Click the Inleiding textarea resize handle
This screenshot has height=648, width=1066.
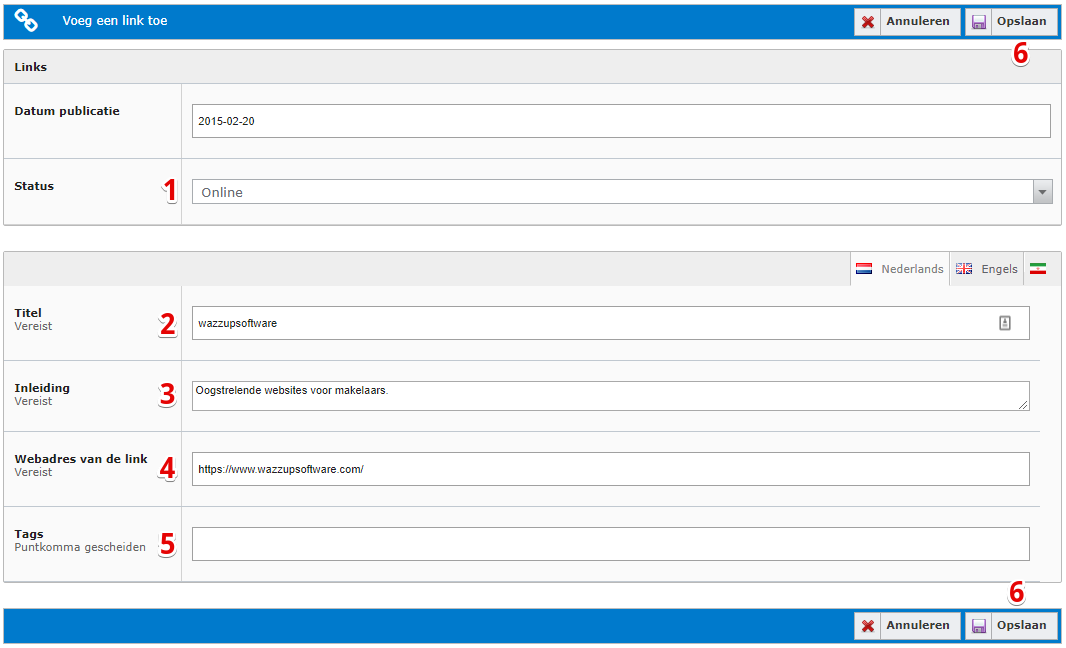1023,405
